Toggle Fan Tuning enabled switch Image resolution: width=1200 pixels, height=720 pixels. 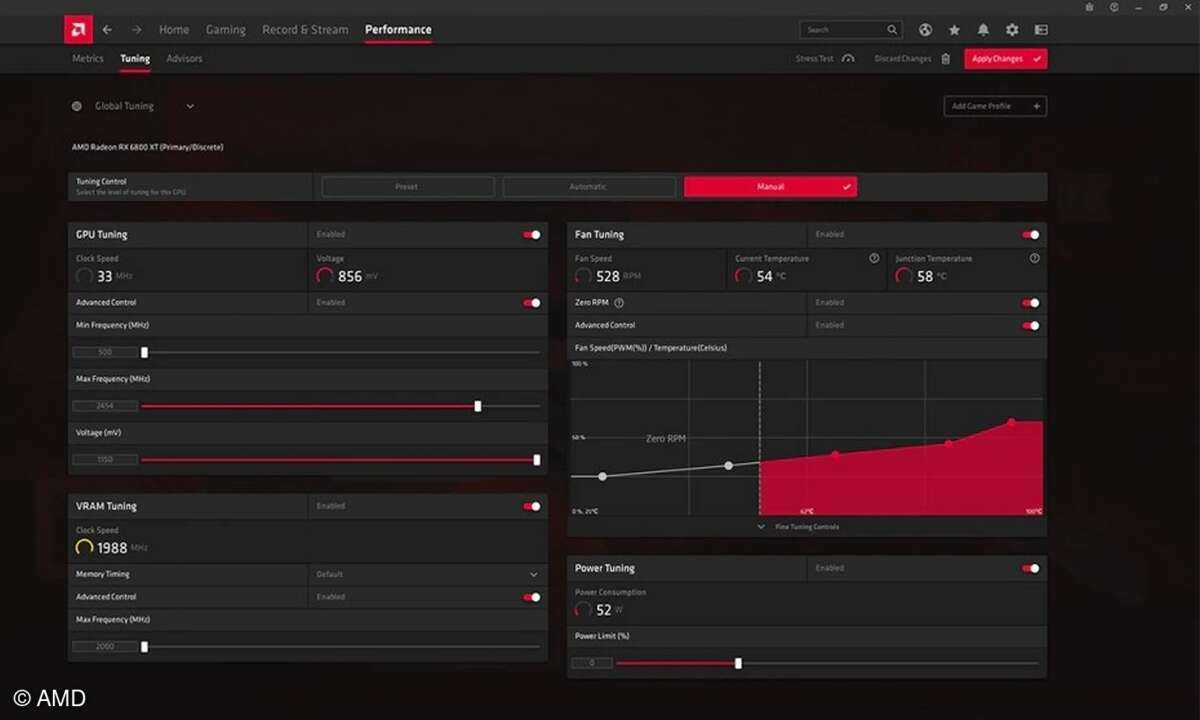(x=1030, y=234)
